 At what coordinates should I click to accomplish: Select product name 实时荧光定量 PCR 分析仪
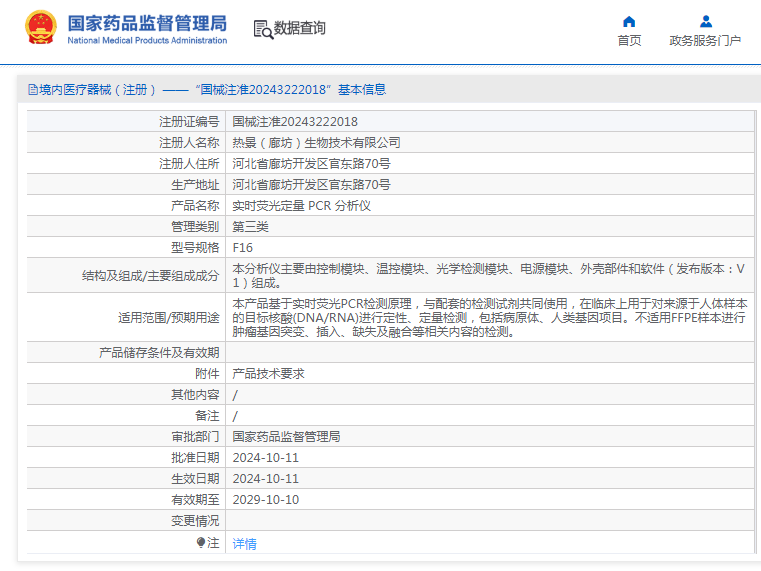click(x=301, y=206)
